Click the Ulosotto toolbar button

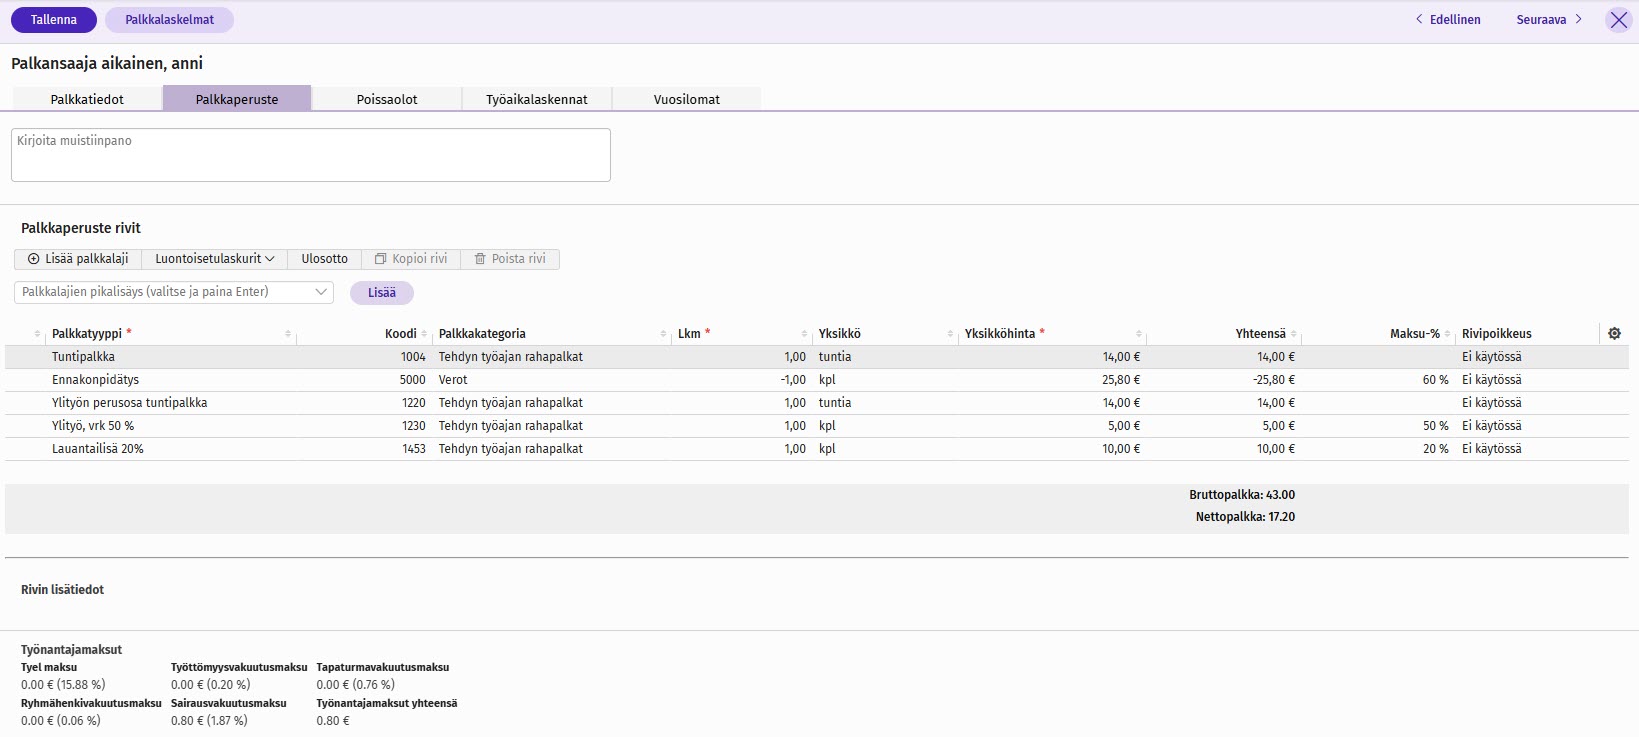325,259
